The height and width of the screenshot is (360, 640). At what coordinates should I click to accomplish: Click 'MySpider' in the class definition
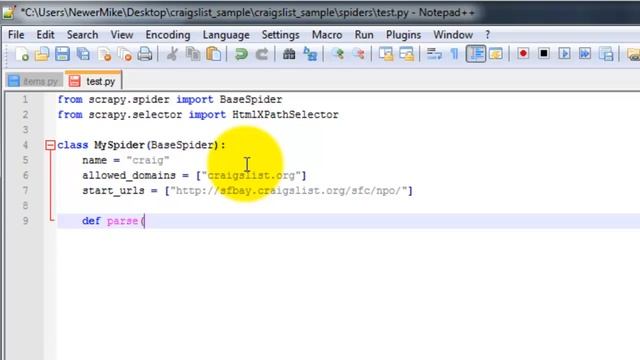point(120,145)
